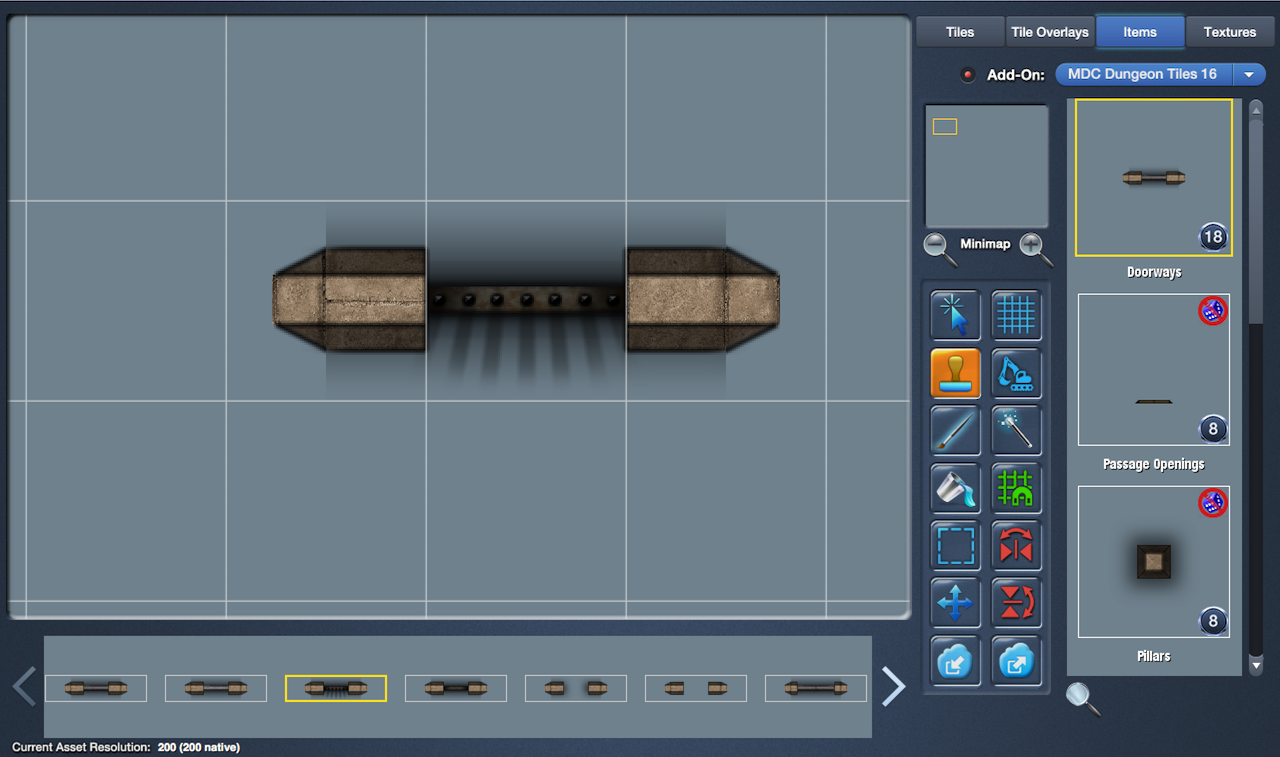This screenshot has width=1280, height=757.
Task: Select the Pillars category thumbnail
Action: click(1154, 562)
